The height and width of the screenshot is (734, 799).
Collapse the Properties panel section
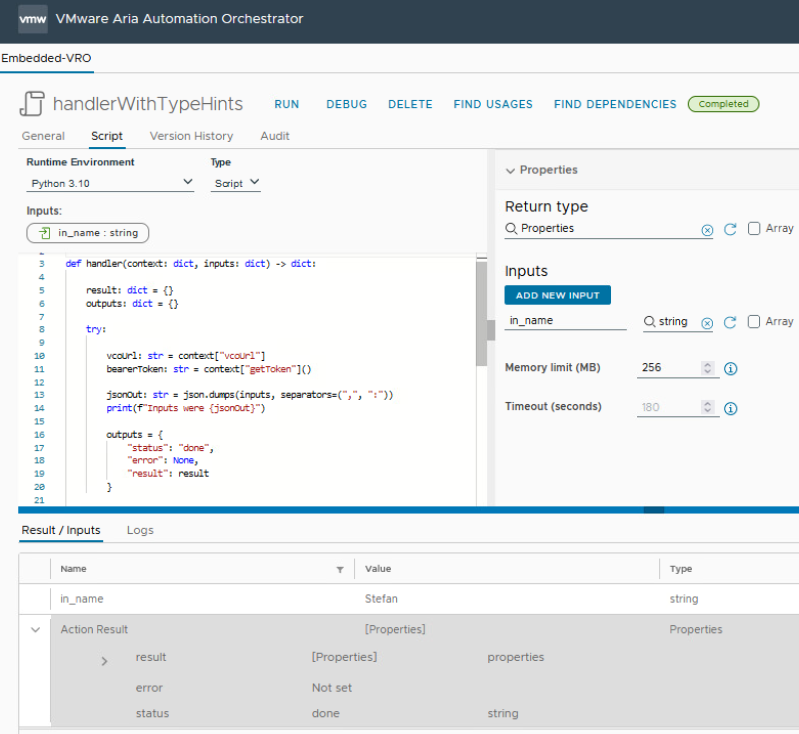(x=510, y=171)
